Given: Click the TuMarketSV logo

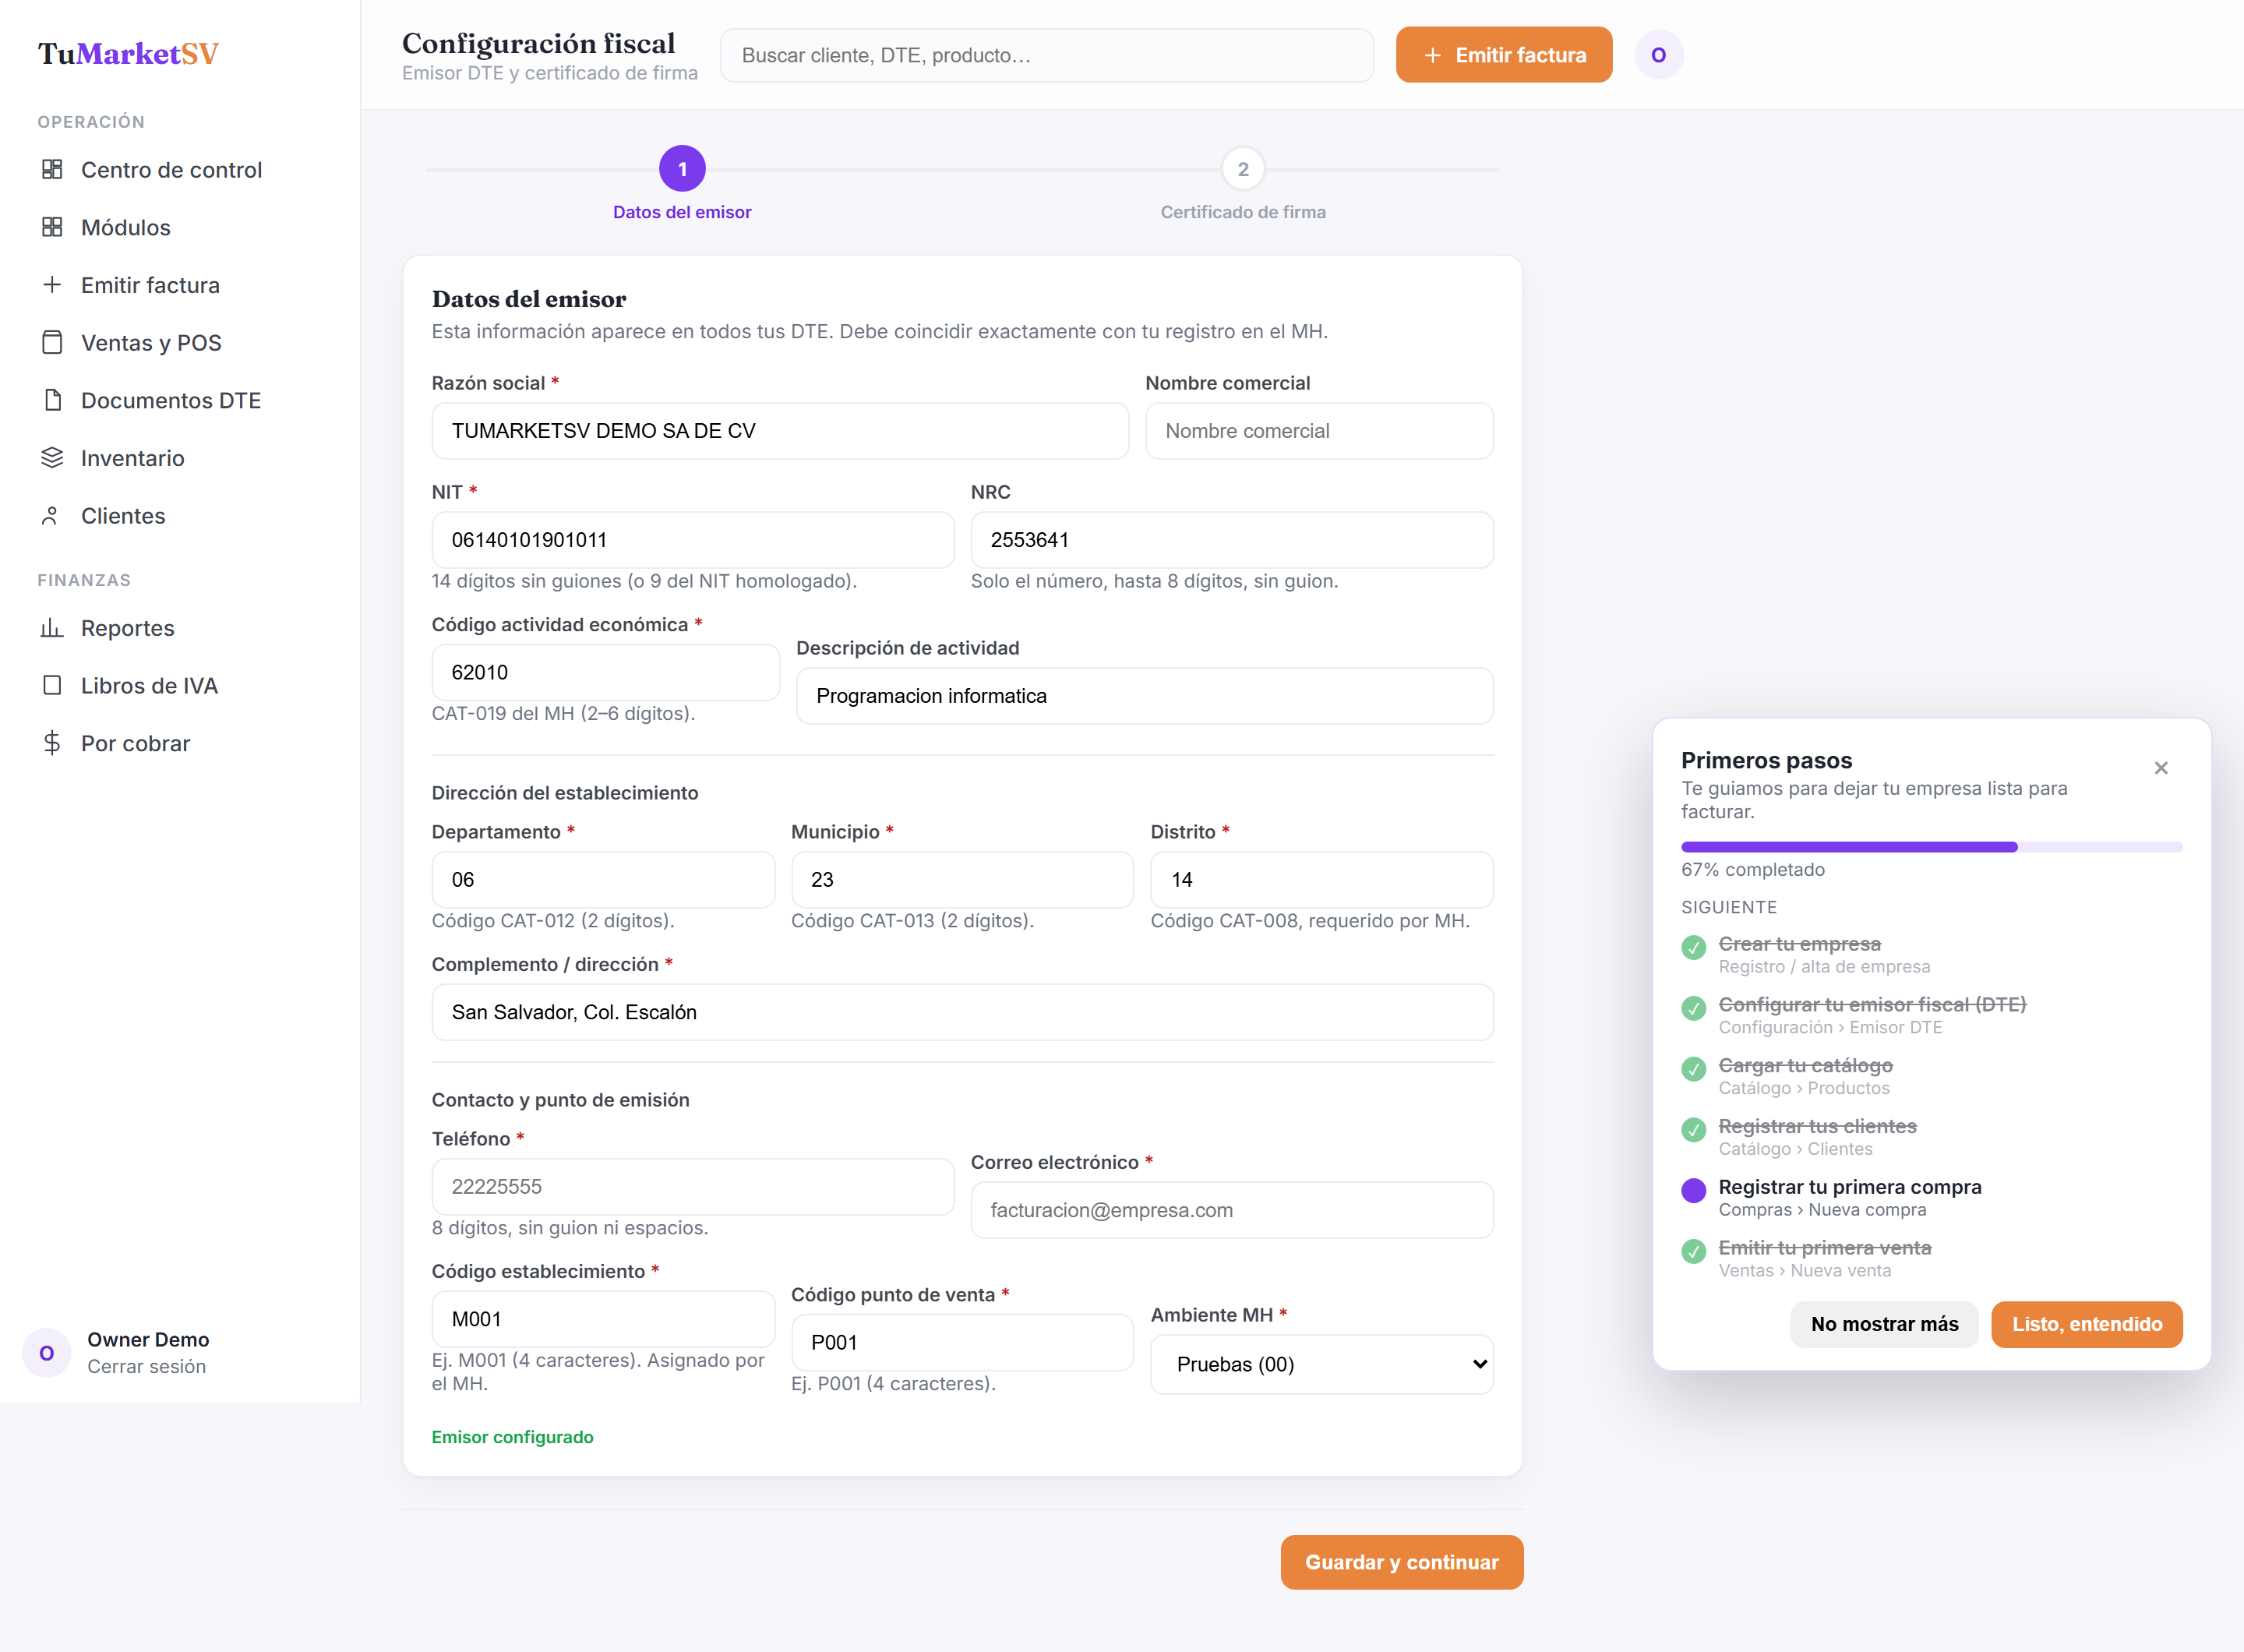Looking at the screenshot, I should coord(128,53).
